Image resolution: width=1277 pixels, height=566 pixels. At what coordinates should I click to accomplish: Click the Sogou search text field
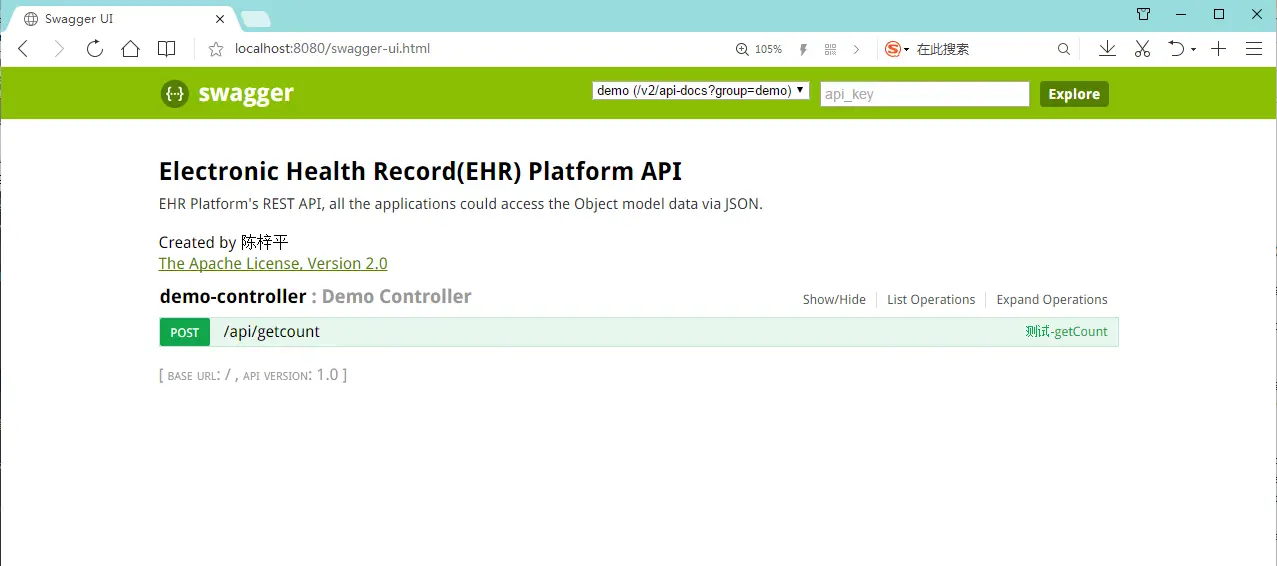tap(985, 49)
